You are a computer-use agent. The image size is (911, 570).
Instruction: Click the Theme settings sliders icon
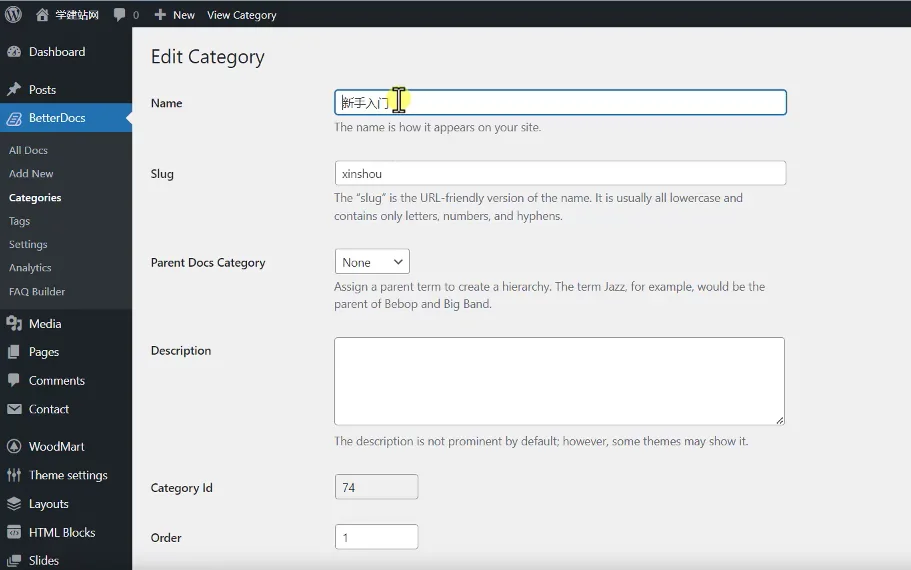click(14, 475)
